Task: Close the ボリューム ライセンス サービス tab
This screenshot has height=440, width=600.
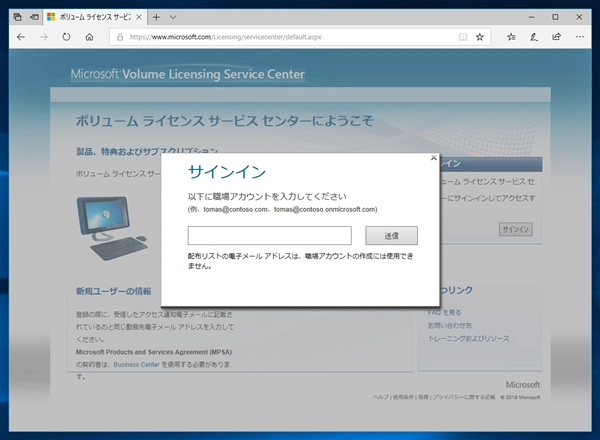Action: (139, 17)
